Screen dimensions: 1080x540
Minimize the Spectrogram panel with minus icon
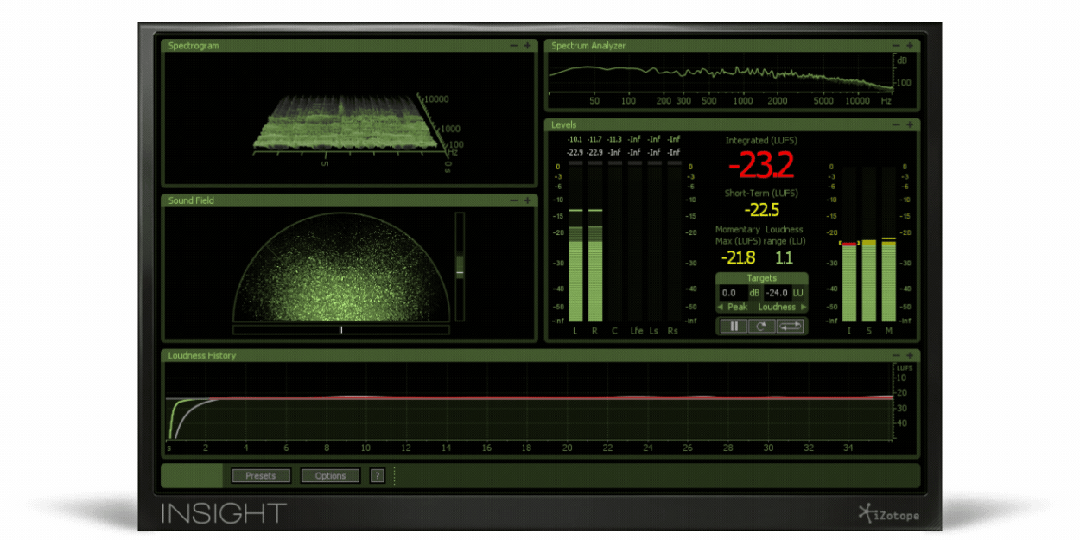click(x=514, y=45)
